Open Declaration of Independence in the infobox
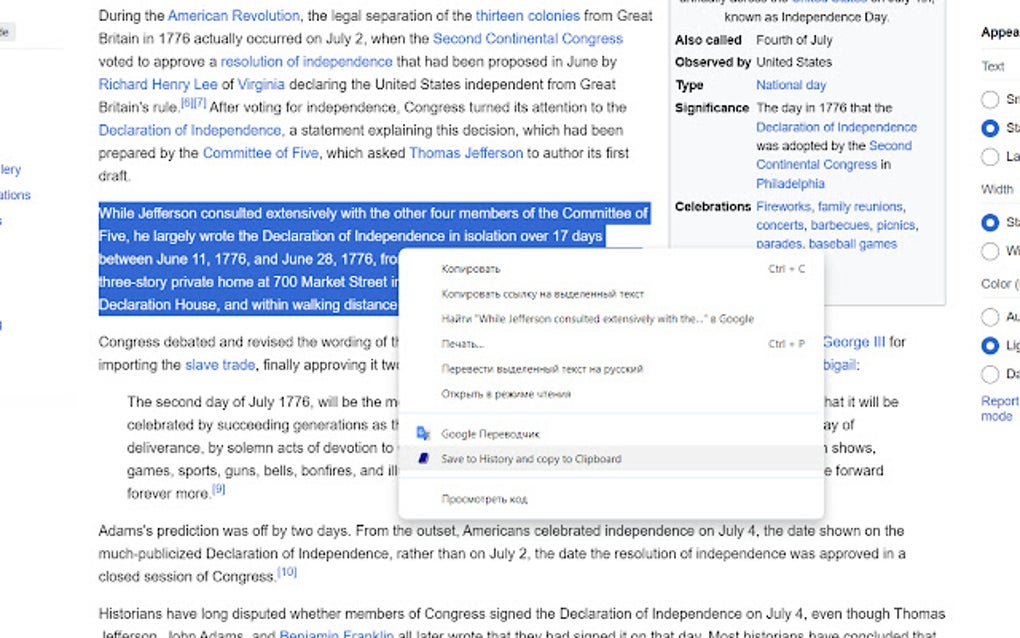Screen dimensions: 1020x638 click(x=836, y=127)
